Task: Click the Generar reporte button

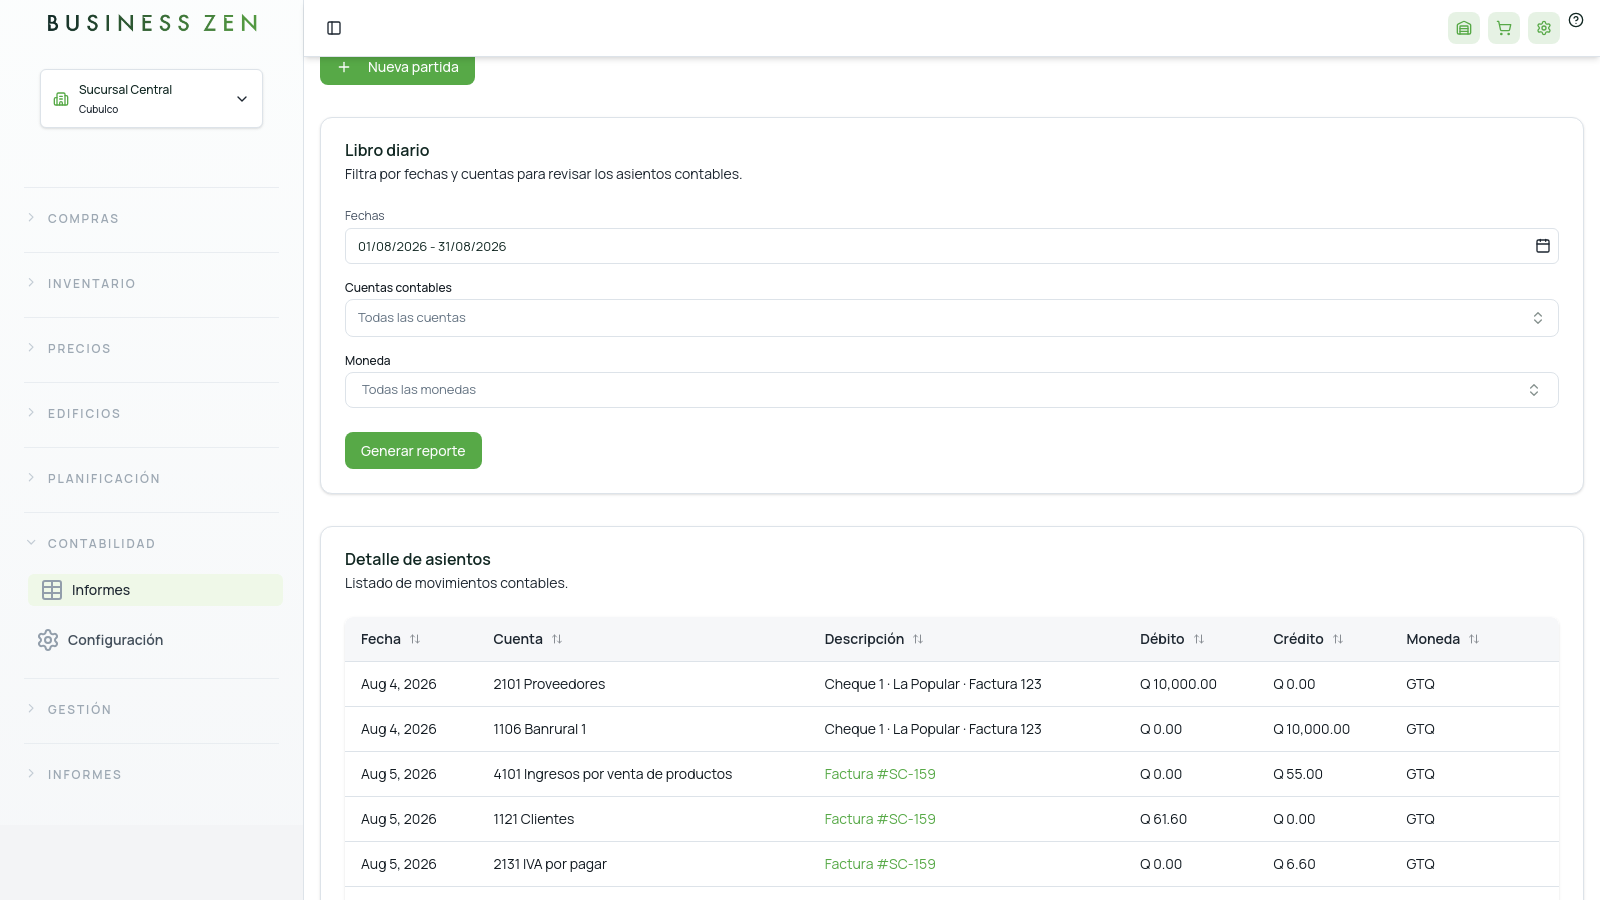Action: point(413,450)
